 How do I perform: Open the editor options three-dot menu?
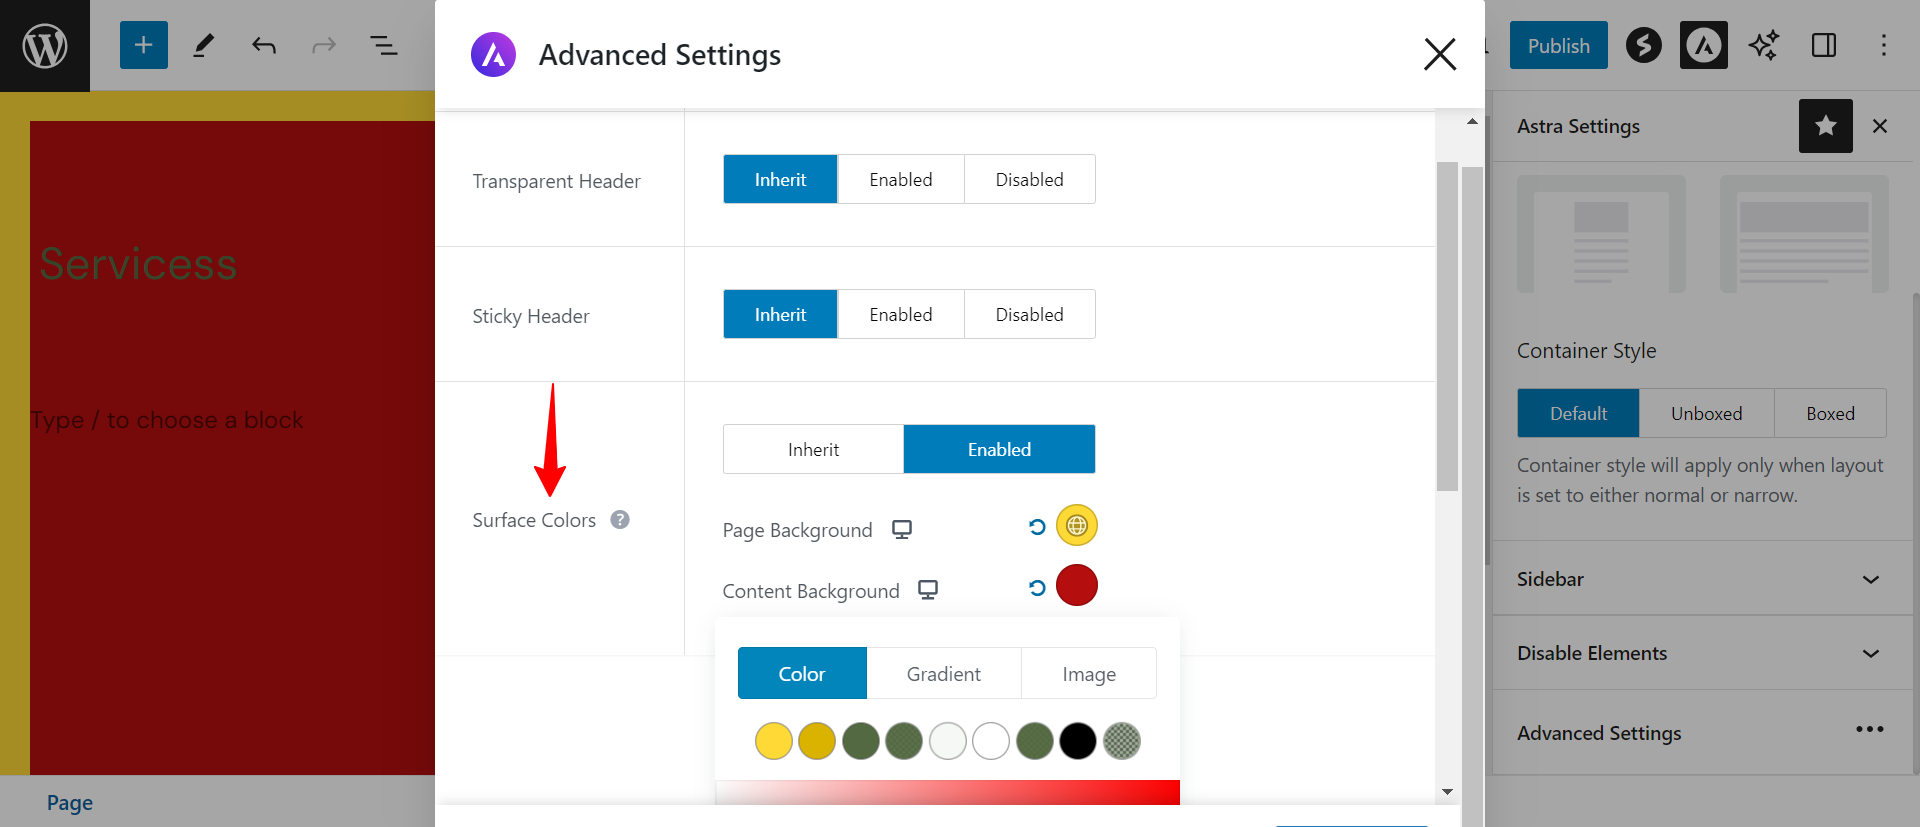[1883, 45]
